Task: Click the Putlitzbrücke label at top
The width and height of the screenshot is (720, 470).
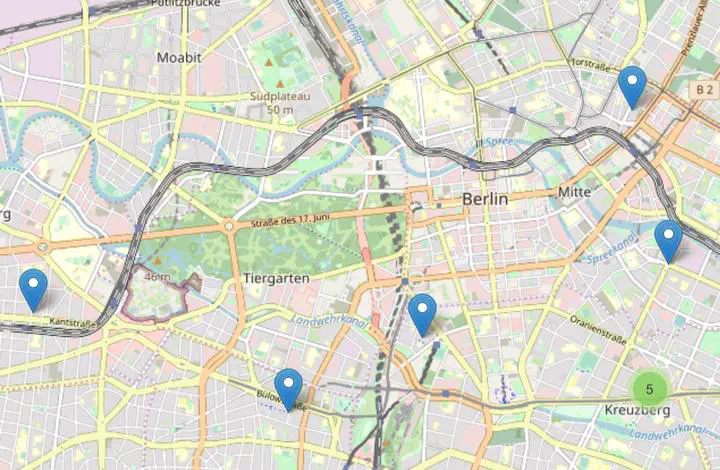Action: coord(186,3)
